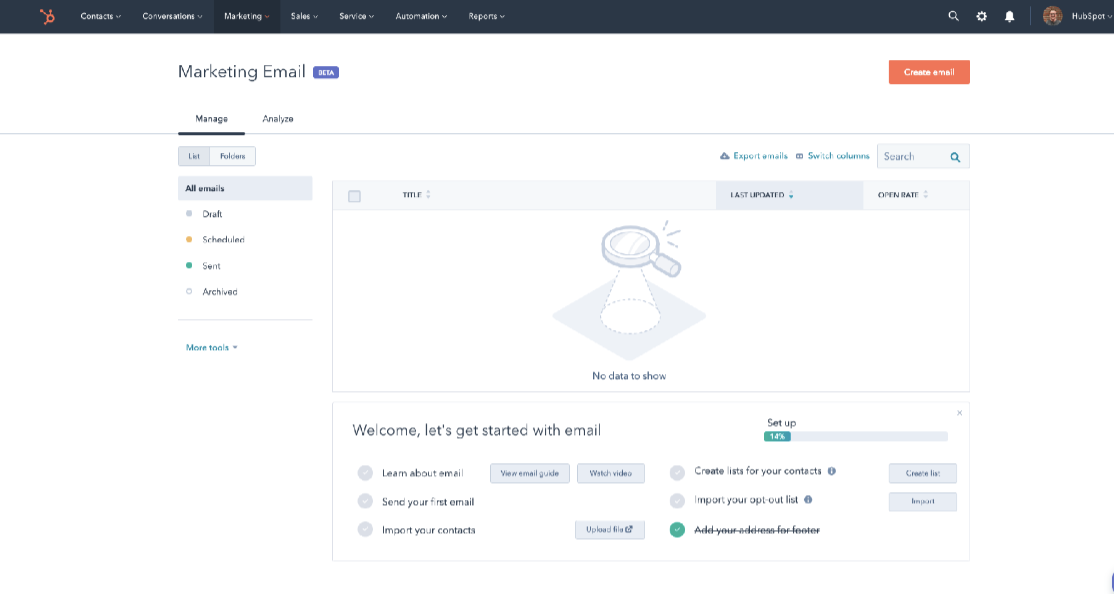This screenshot has height=594, width=1114.
Task: Click the 14% setup progress bar
Action: point(855,436)
